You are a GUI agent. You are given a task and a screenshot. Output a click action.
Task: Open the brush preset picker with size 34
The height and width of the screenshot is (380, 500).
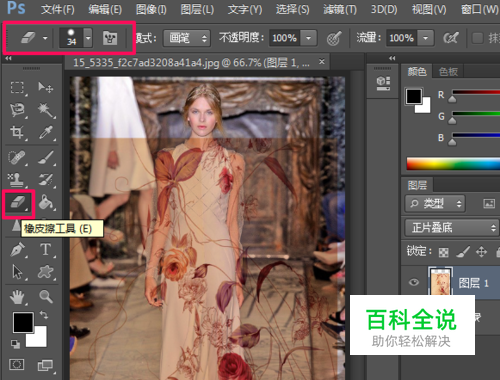pos(76,38)
